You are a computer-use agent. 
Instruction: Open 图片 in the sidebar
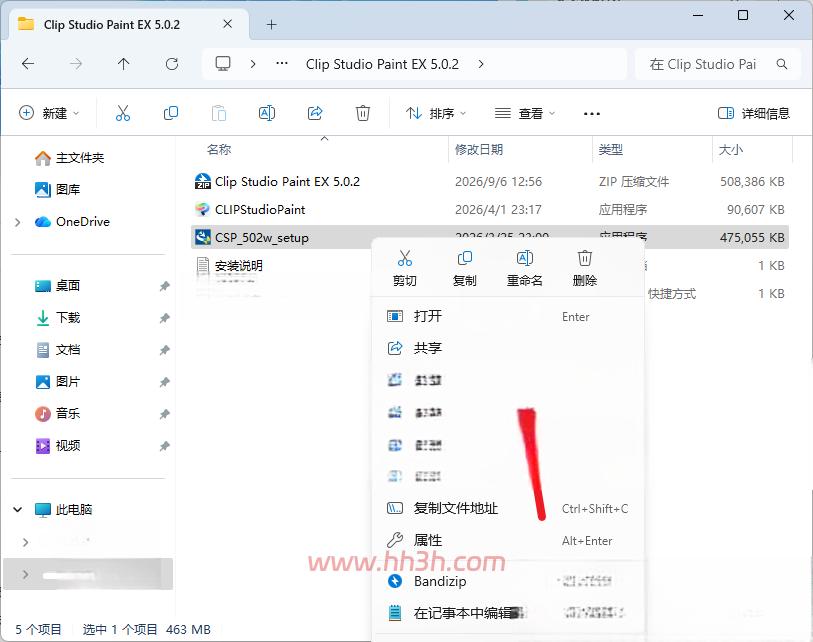point(58,382)
